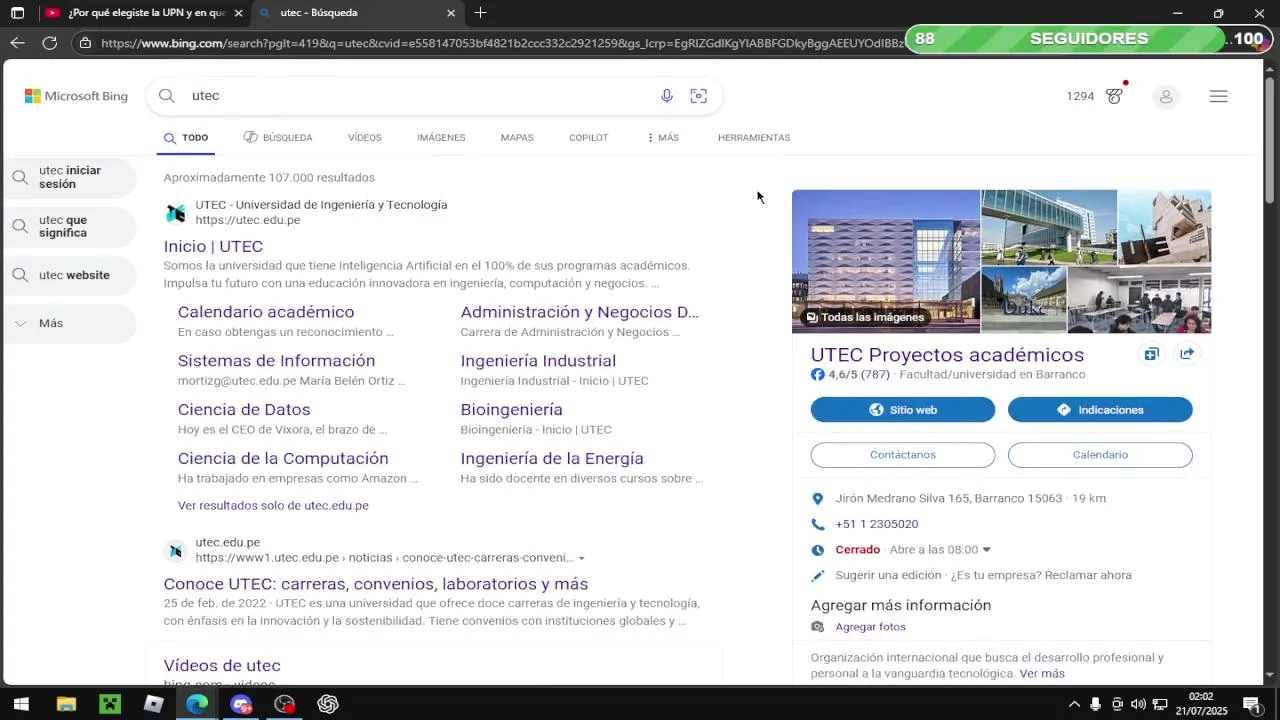Click the Contáctanos button
The image size is (1280, 720).
click(902, 455)
